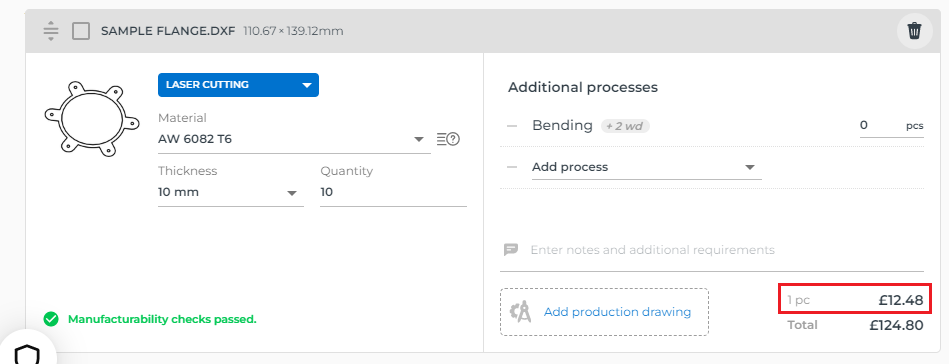Remove the Bending process minus icon

pyautogui.click(x=512, y=126)
